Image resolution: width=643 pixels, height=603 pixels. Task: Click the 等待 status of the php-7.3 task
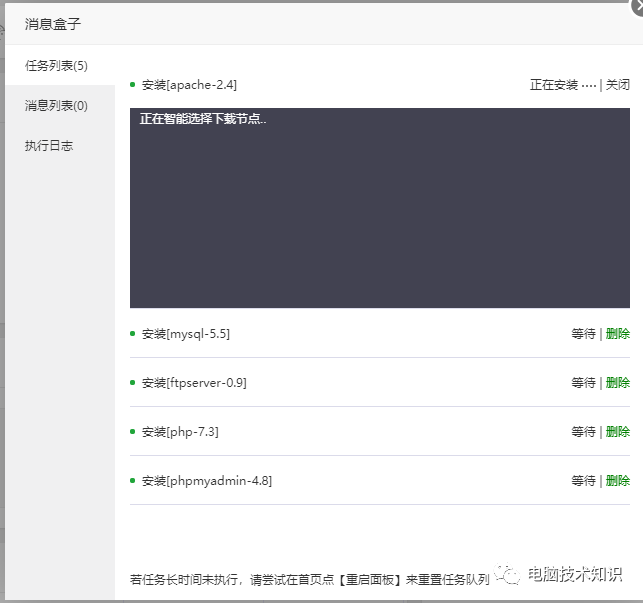tap(584, 432)
